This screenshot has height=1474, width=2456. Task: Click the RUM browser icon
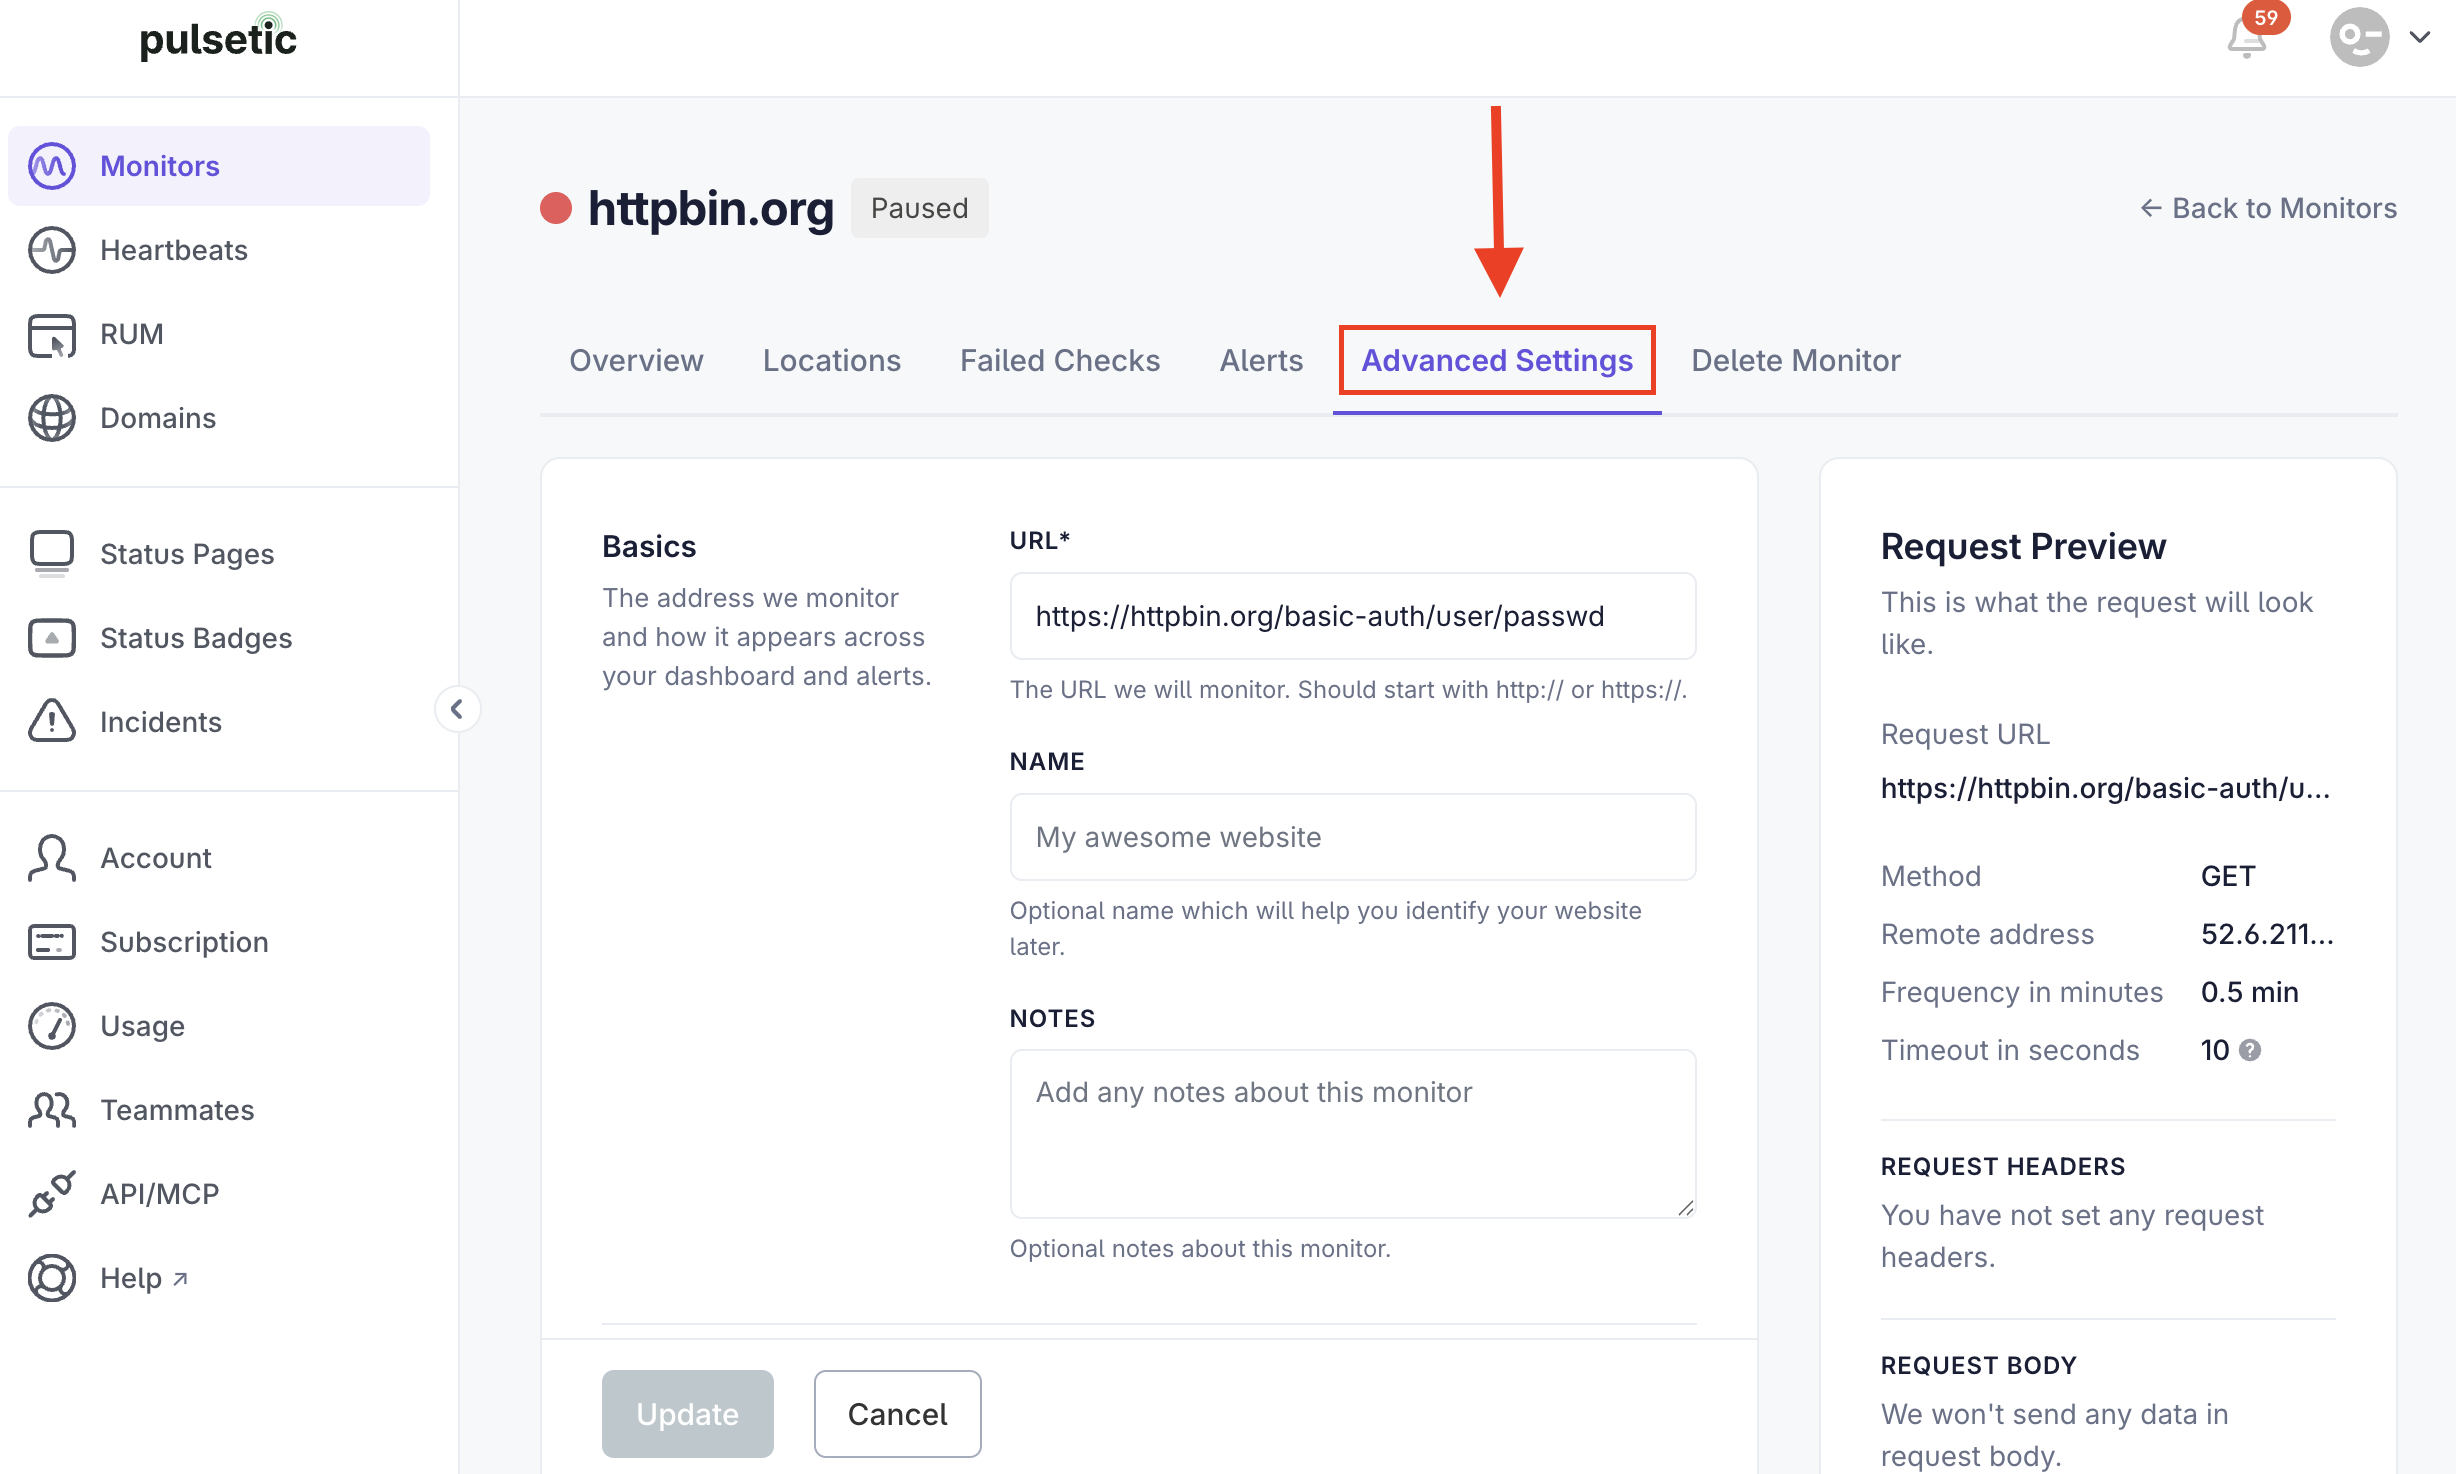(52, 334)
